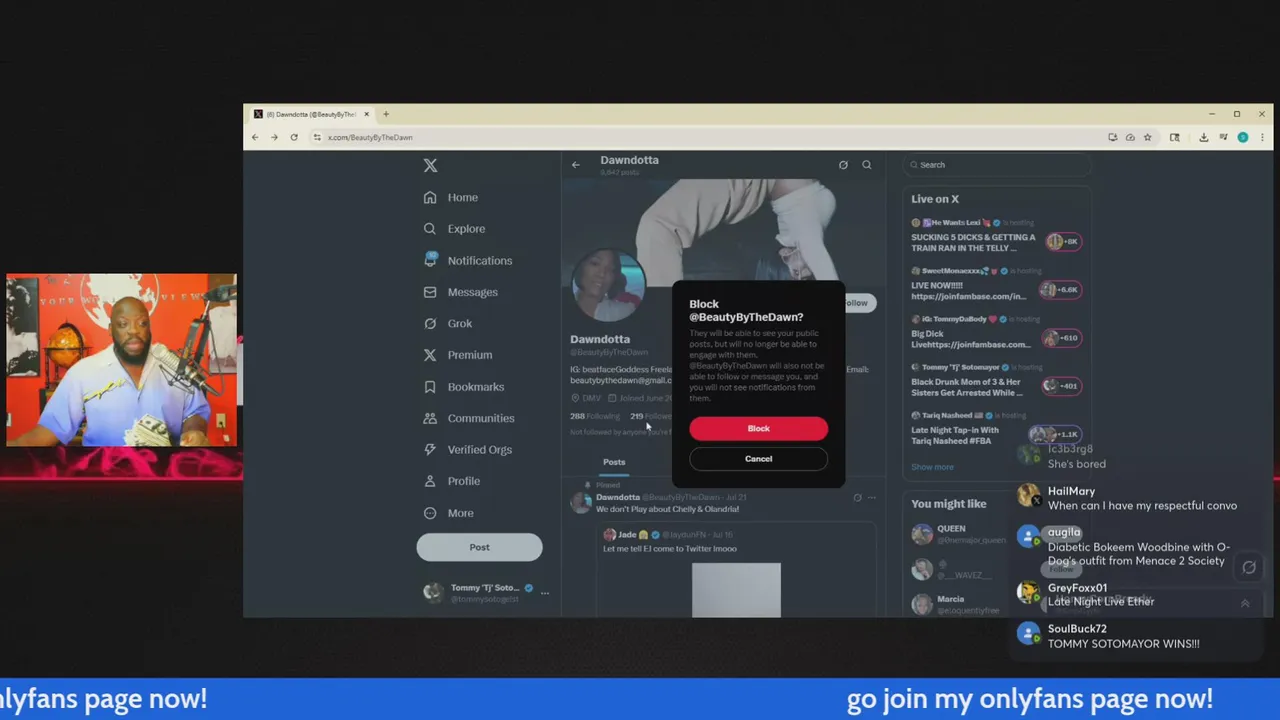Viewport: 1280px width, 720px height.
Task: Open Explore in the X sidebar
Action: pyautogui.click(x=466, y=229)
